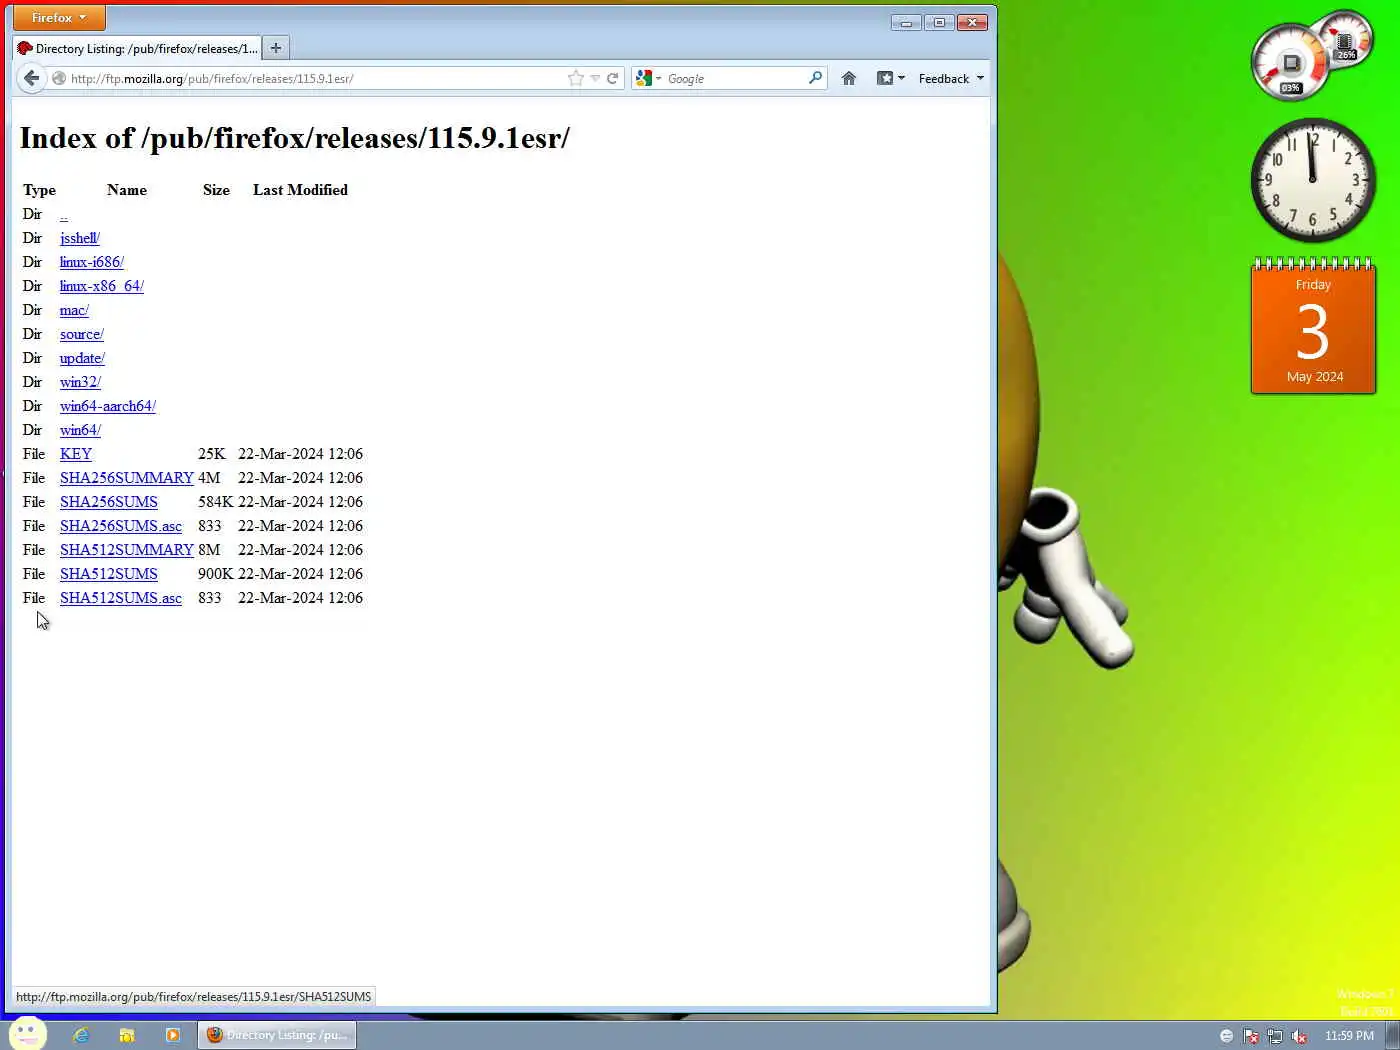This screenshot has width=1400, height=1050.
Task: Click the 900K size value
Action: tap(215, 574)
